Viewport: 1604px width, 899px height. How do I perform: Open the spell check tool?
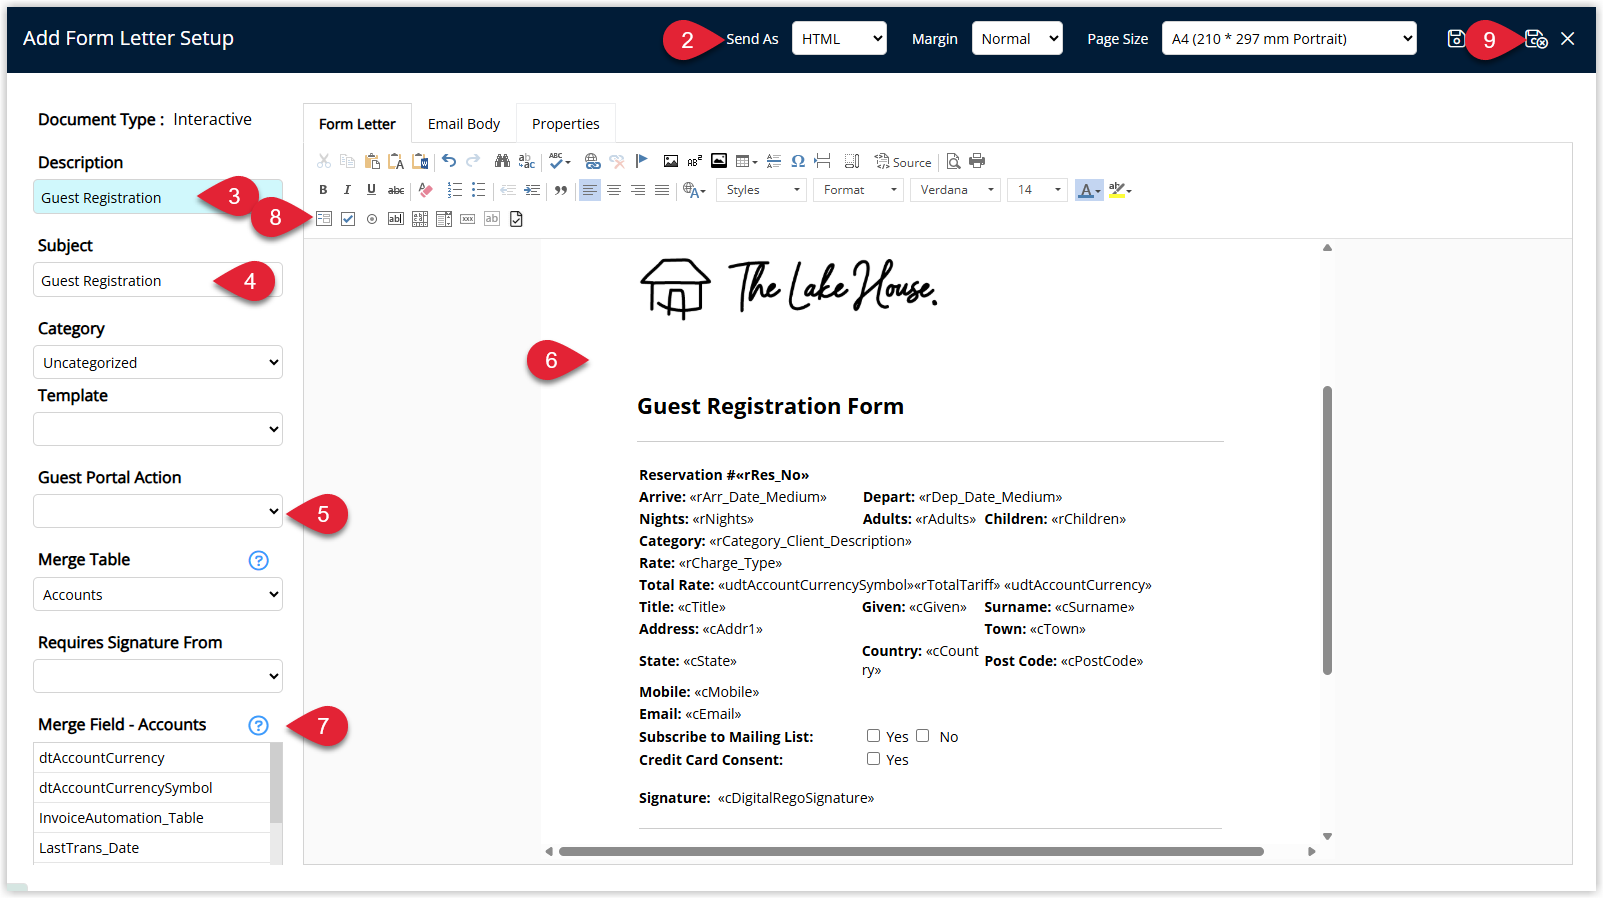[559, 161]
